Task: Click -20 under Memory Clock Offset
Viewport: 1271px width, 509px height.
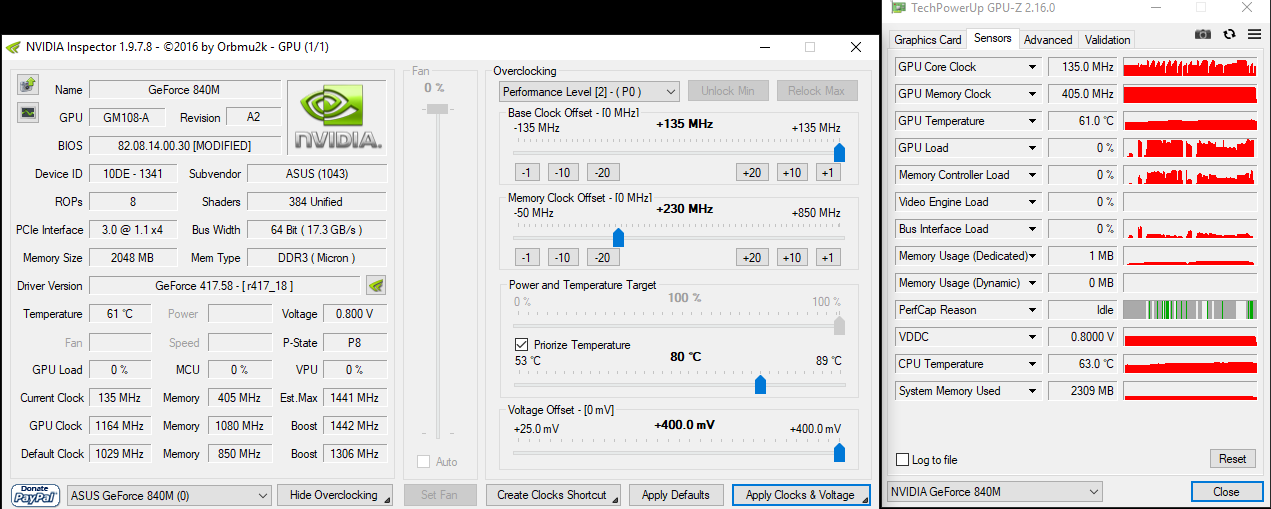Action: click(x=602, y=257)
